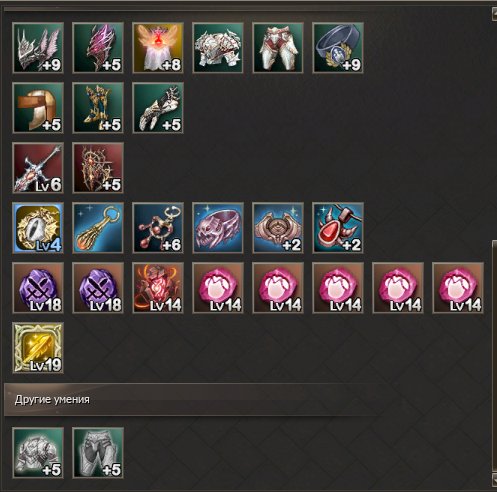Click the belt with medallion +9
The image size is (497, 492).
[338, 48]
